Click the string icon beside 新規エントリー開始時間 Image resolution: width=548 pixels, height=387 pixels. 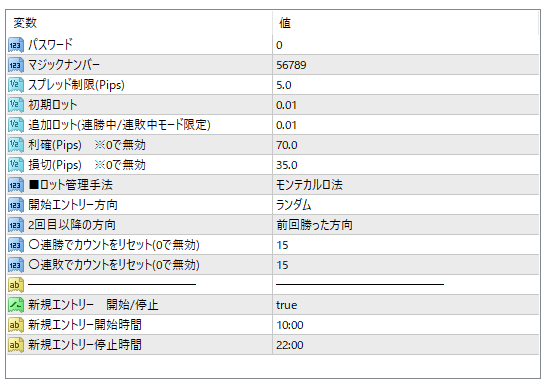point(16,325)
